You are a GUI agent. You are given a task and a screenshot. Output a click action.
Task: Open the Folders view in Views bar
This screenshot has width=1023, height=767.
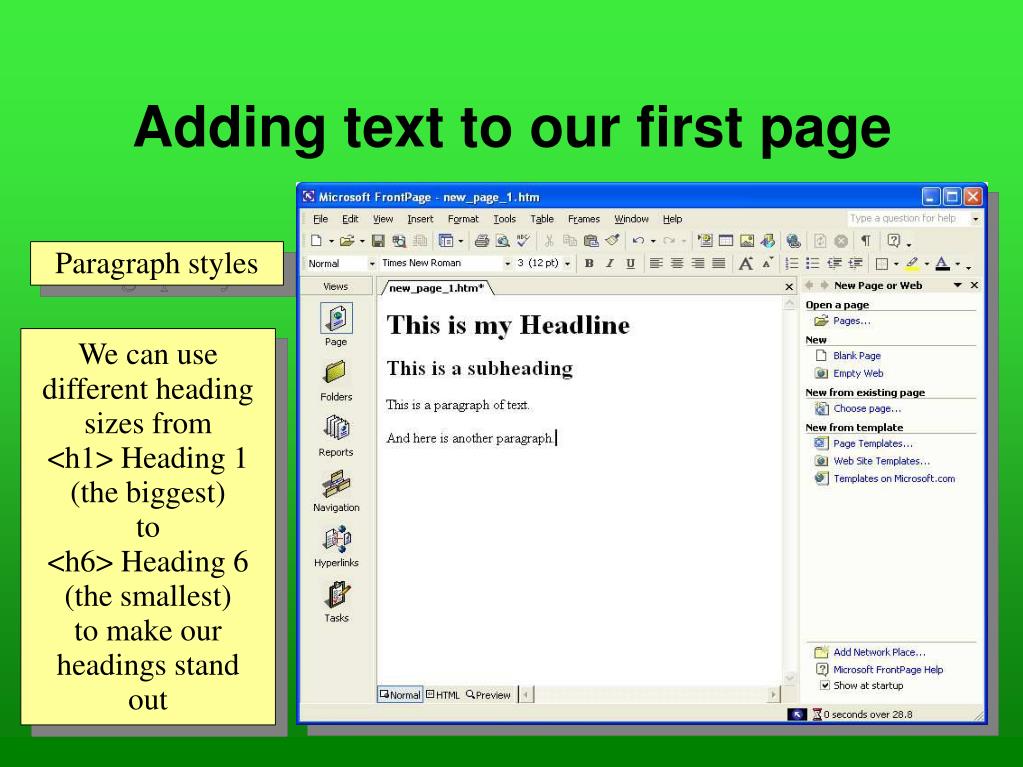(x=335, y=372)
